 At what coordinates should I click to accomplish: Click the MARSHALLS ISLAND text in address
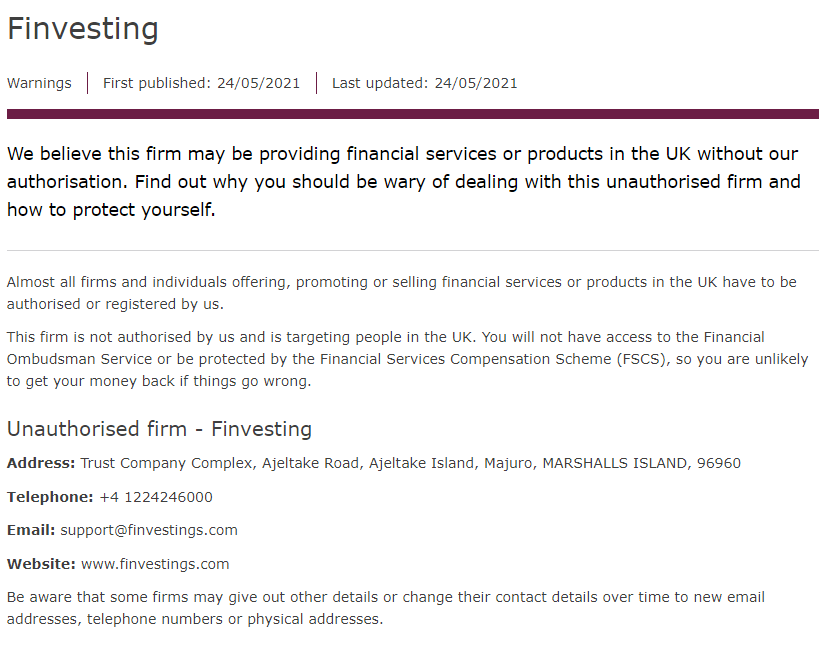pyautogui.click(x=615, y=463)
